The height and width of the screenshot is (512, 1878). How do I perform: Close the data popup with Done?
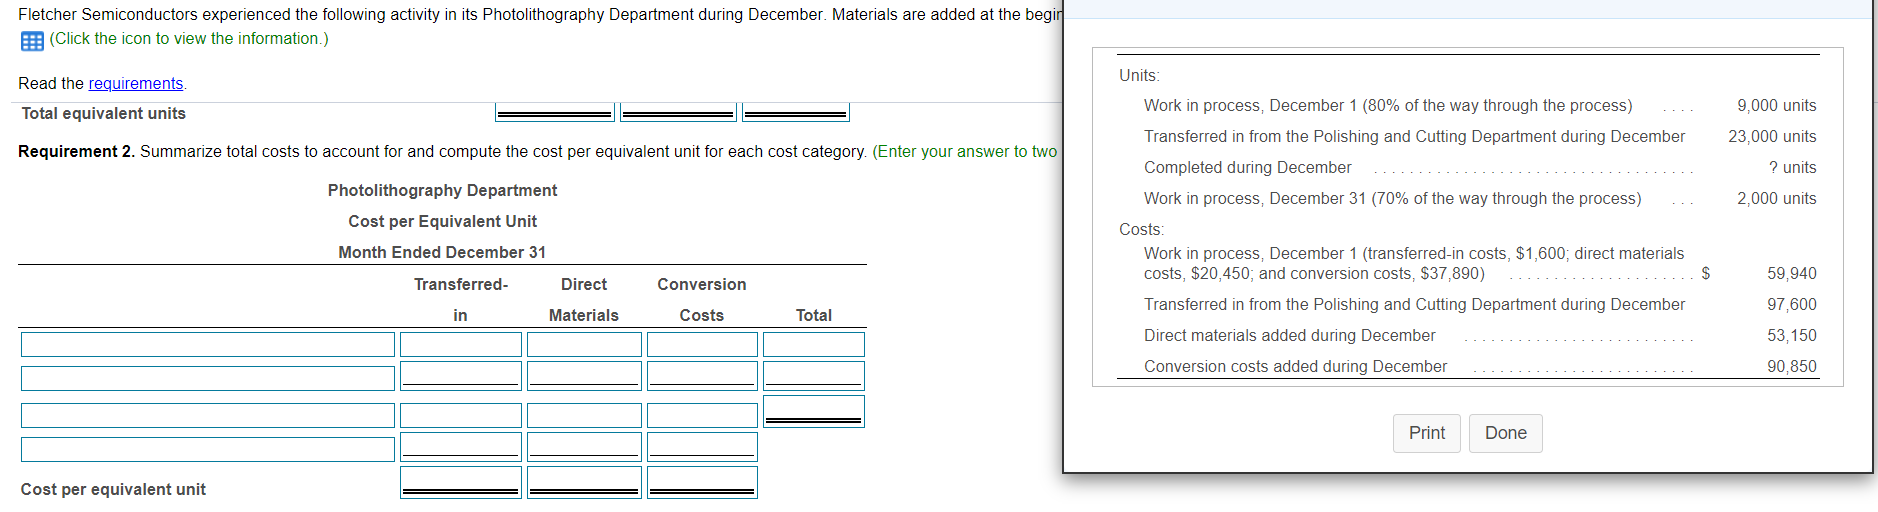pos(1505,433)
